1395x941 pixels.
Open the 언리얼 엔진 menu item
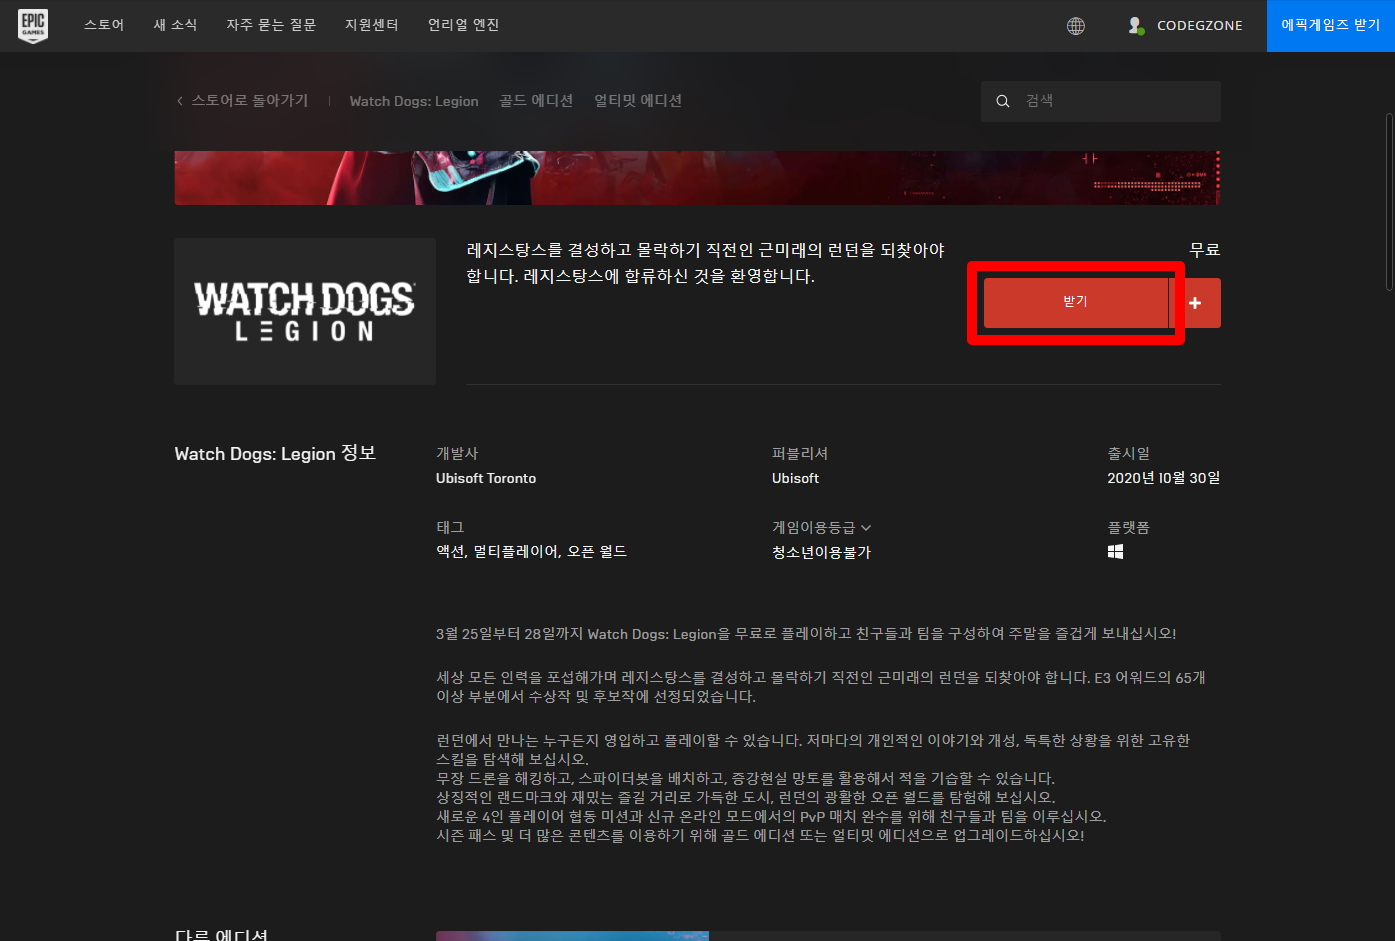click(x=463, y=25)
